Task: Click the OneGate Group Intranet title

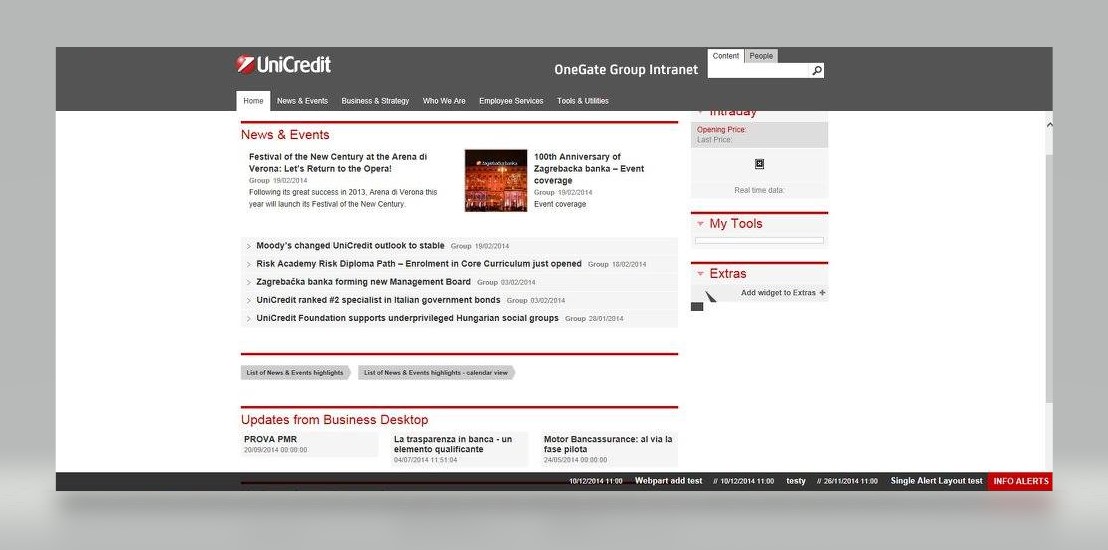Action: click(x=626, y=70)
